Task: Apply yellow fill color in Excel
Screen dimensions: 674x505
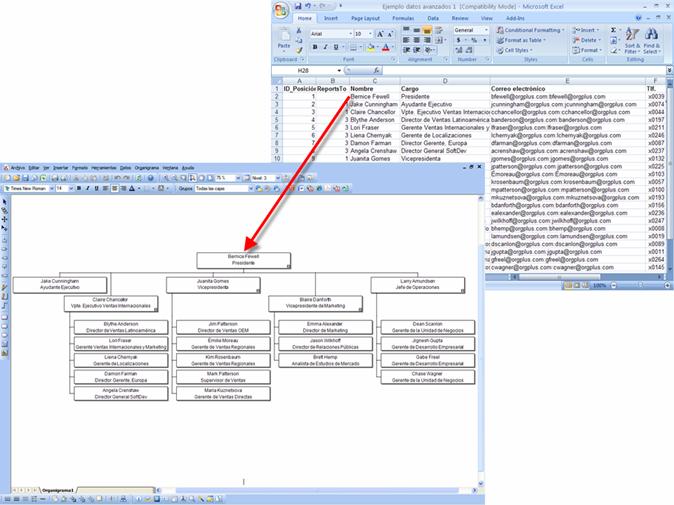Action: coord(371,47)
